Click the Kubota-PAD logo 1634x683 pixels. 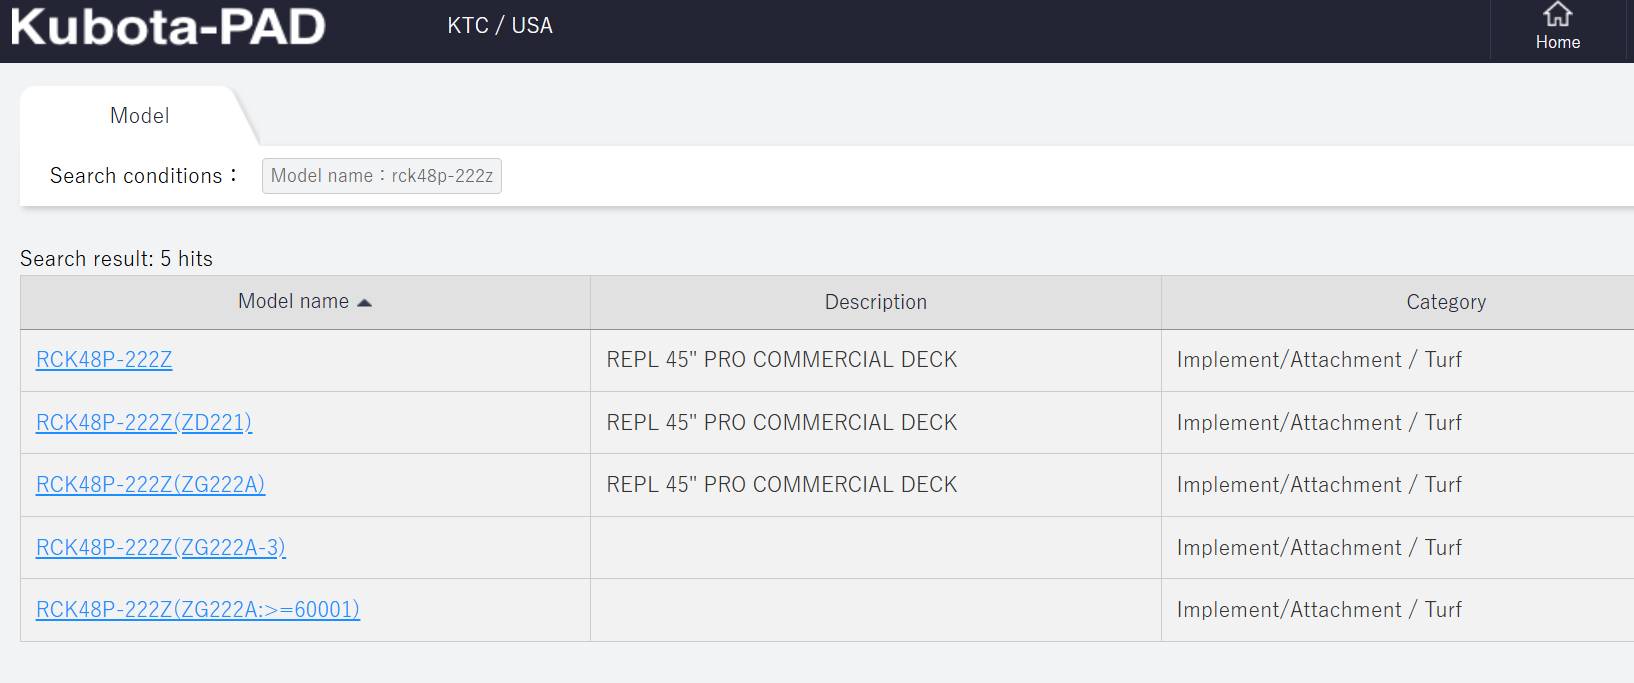point(168,27)
